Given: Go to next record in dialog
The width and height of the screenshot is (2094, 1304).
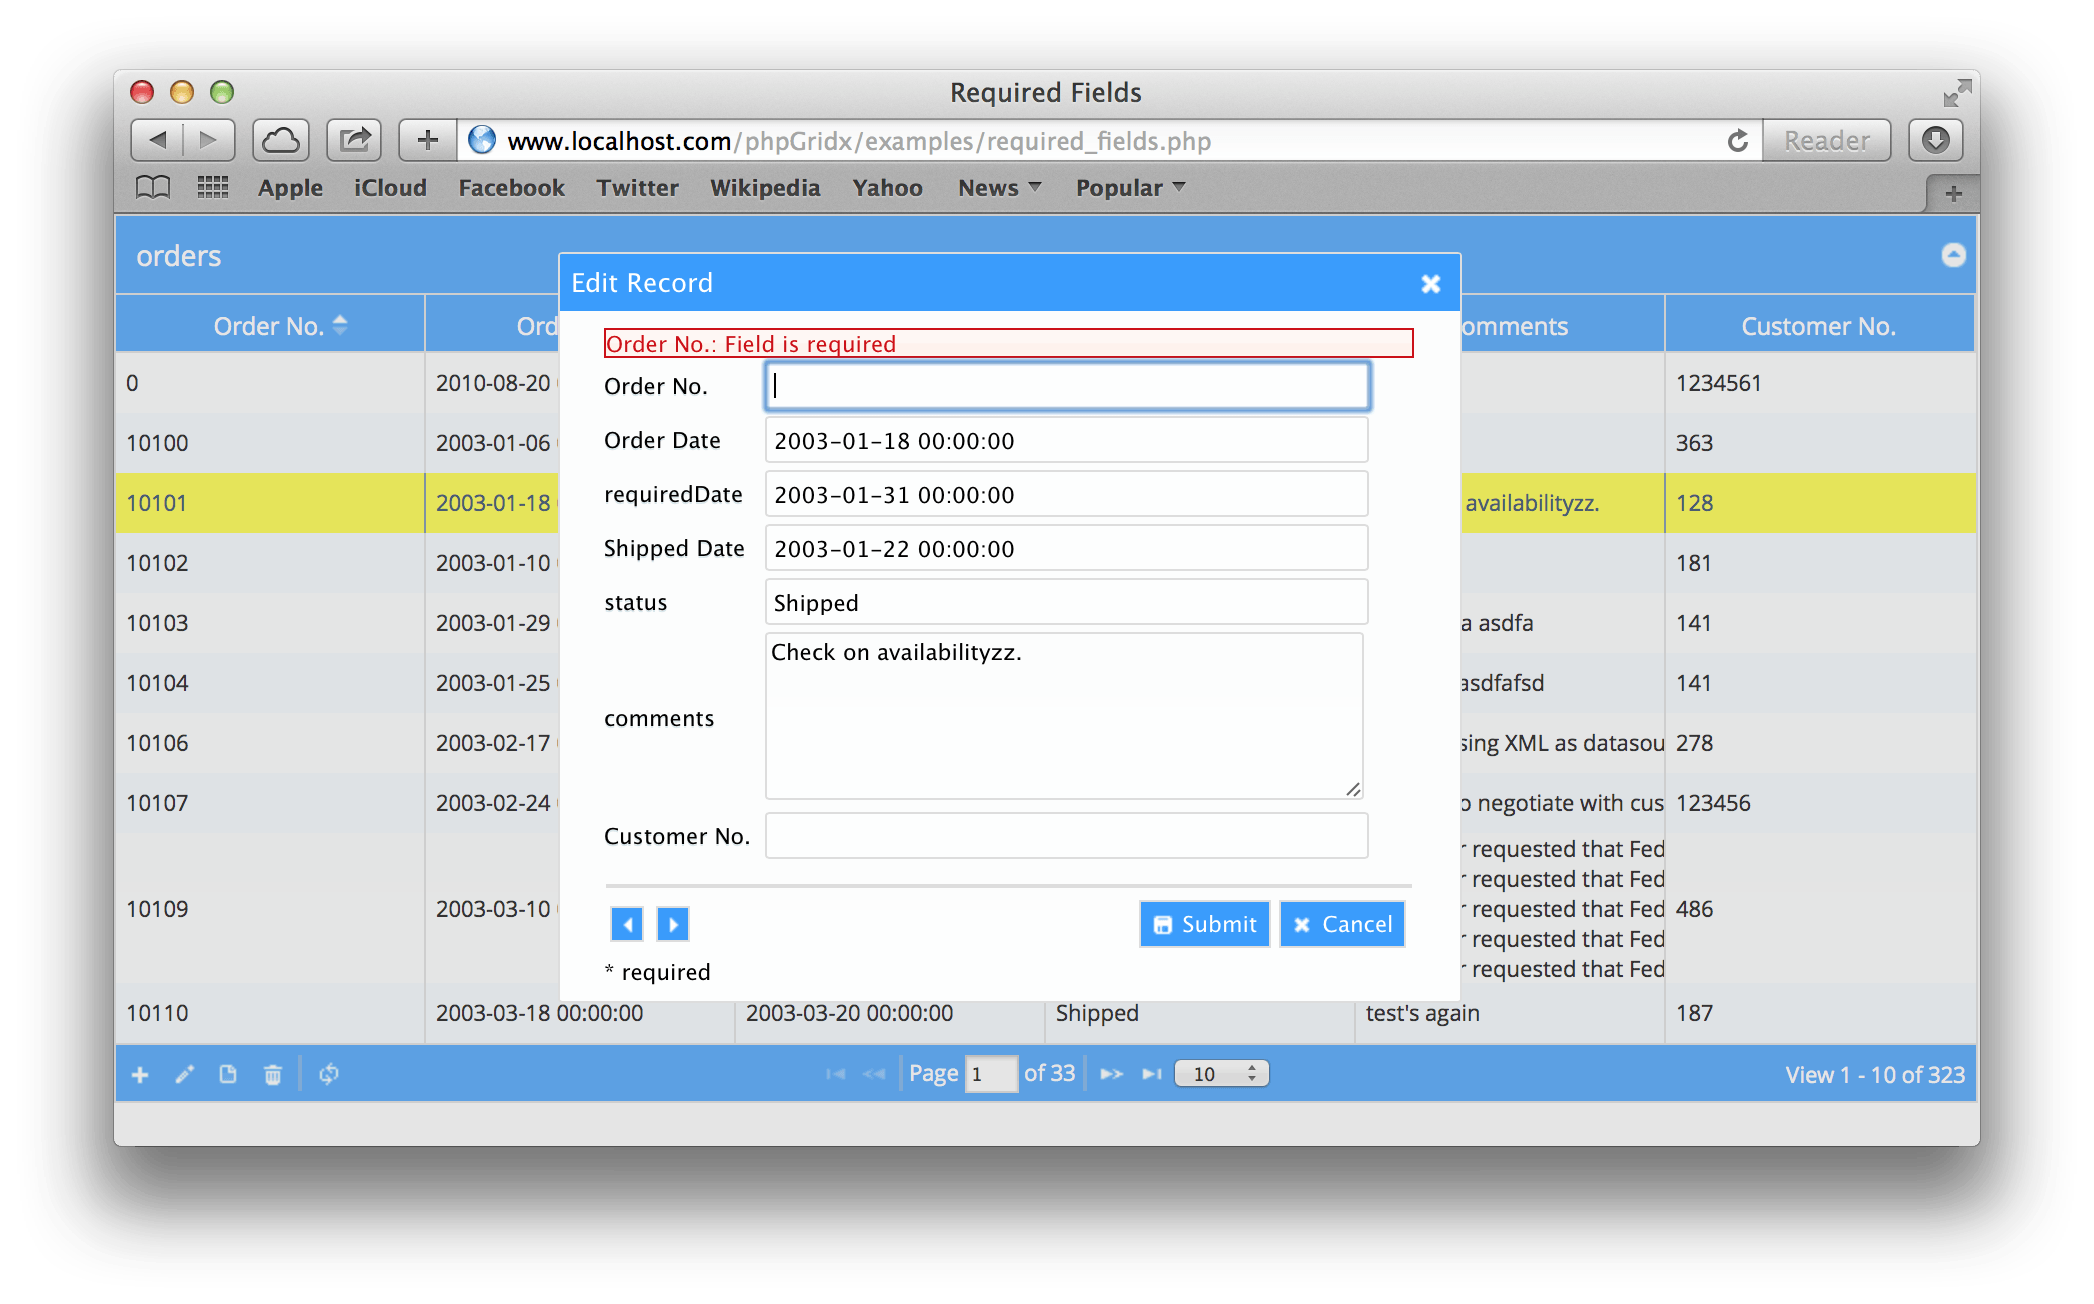Looking at the screenshot, I should click(x=673, y=924).
